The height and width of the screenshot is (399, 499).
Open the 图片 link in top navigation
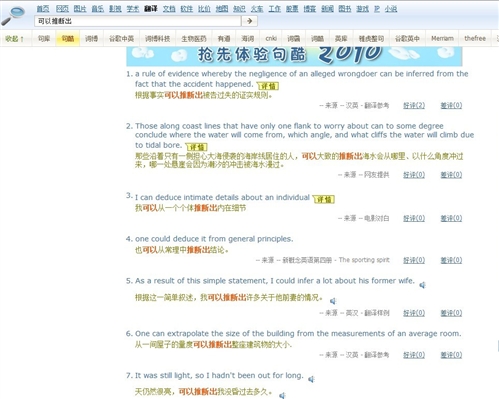click(x=80, y=9)
